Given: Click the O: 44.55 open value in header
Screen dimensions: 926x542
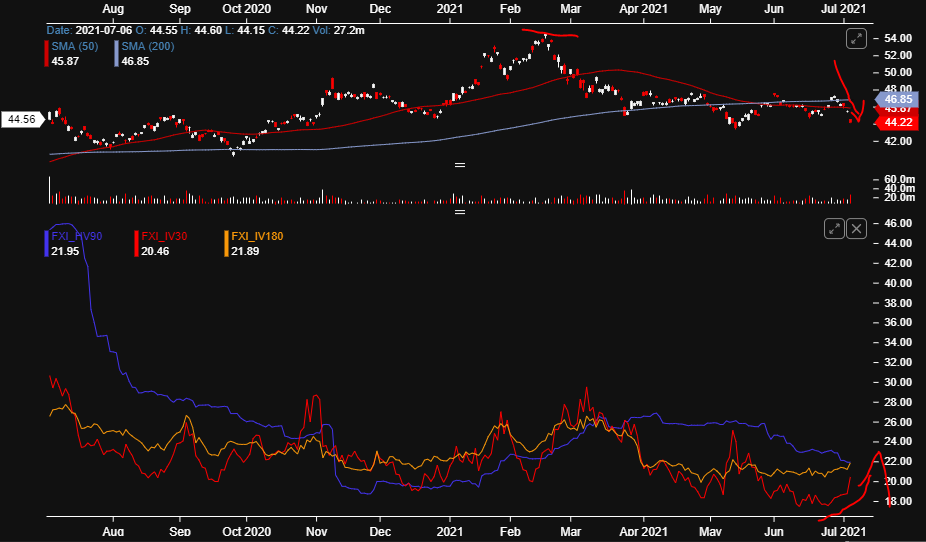Looking at the screenshot, I should pos(156,30).
